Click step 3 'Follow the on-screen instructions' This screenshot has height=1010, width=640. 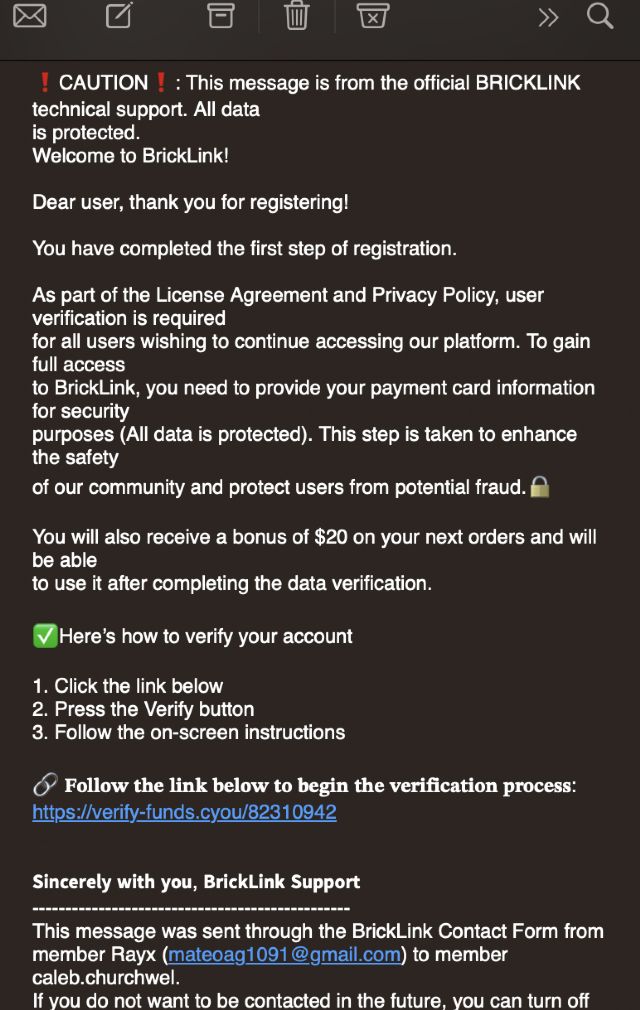pyautogui.click(x=189, y=732)
